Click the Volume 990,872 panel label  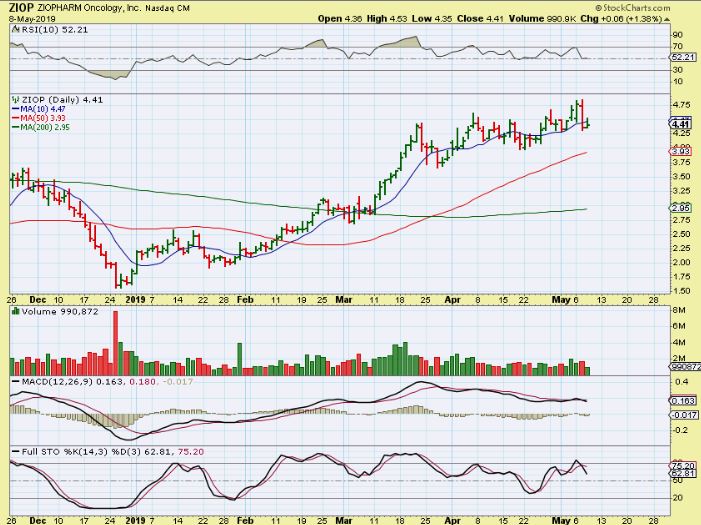pyautogui.click(x=60, y=311)
